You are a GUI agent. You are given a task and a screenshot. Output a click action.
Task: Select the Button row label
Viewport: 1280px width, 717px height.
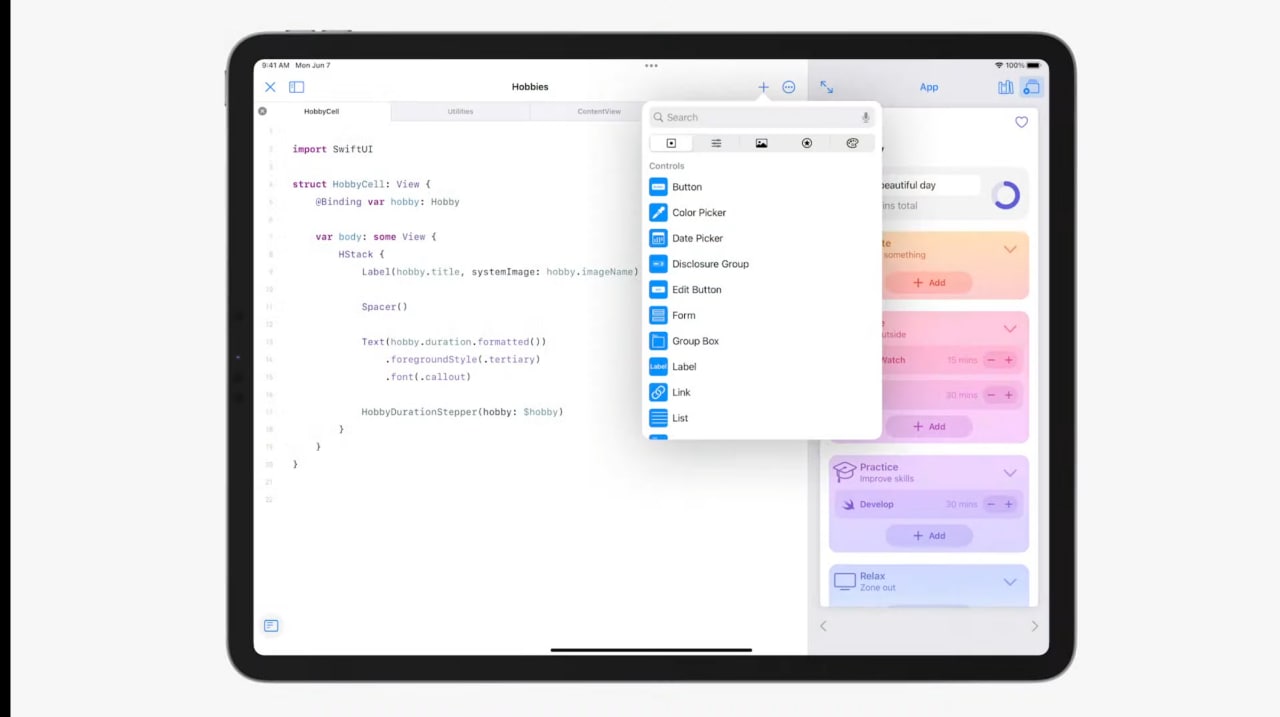687,187
